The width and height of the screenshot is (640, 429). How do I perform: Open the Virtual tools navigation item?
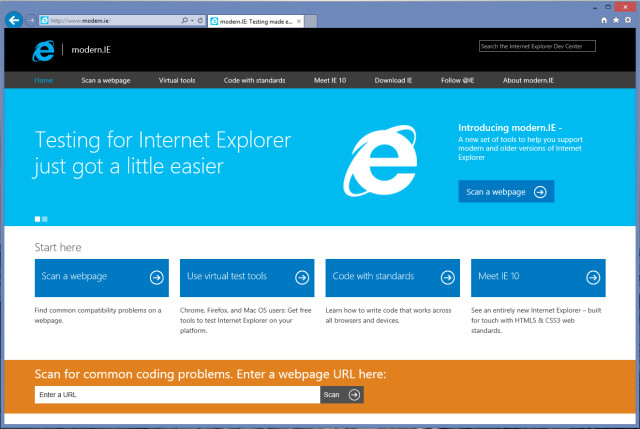pos(177,80)
